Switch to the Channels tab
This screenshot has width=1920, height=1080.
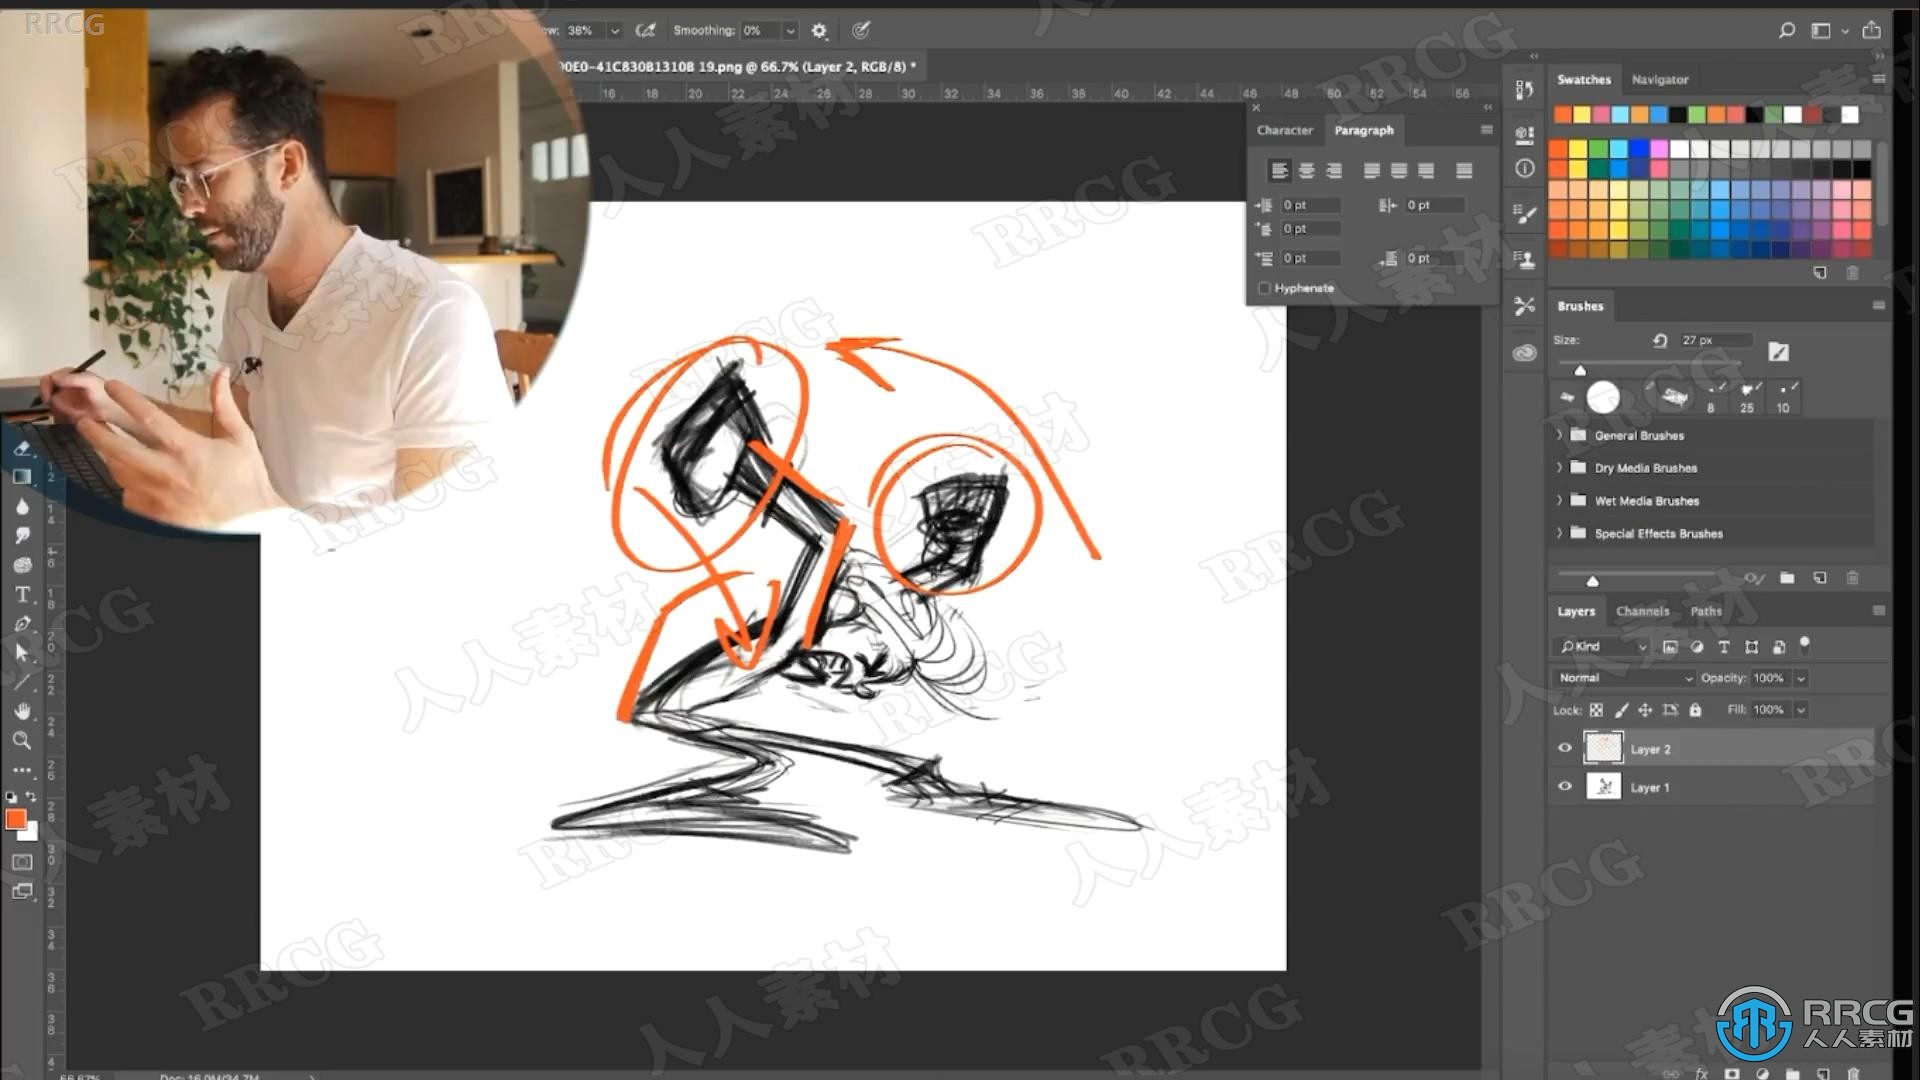coord(1642,611)
